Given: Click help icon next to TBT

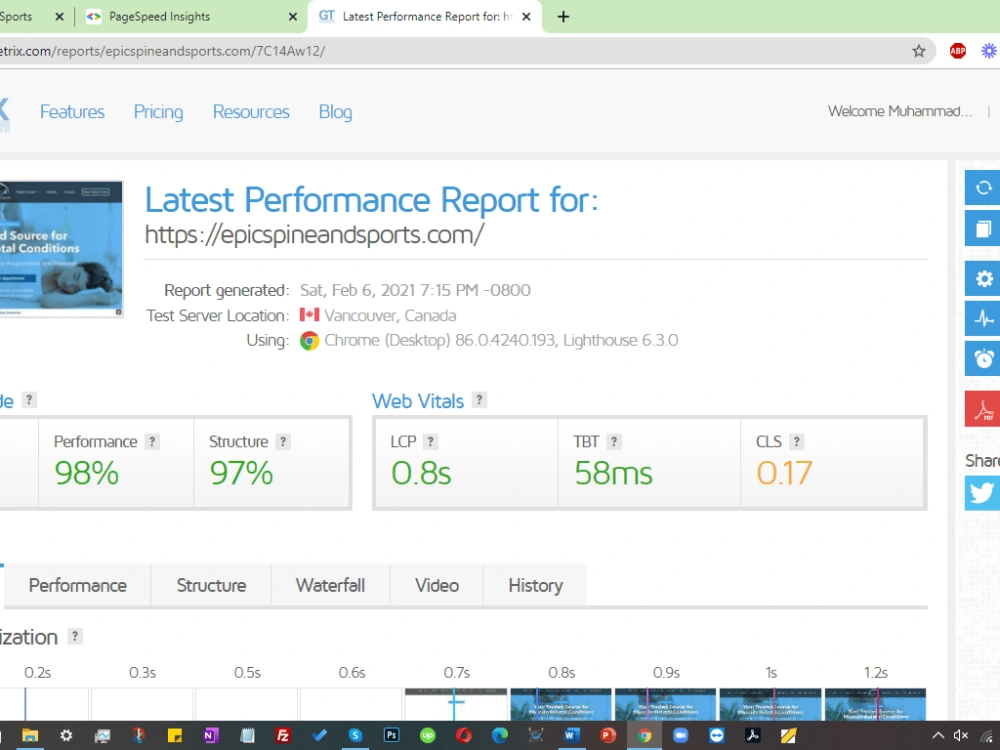Looking at the screenshot, I should pos(614,441).
